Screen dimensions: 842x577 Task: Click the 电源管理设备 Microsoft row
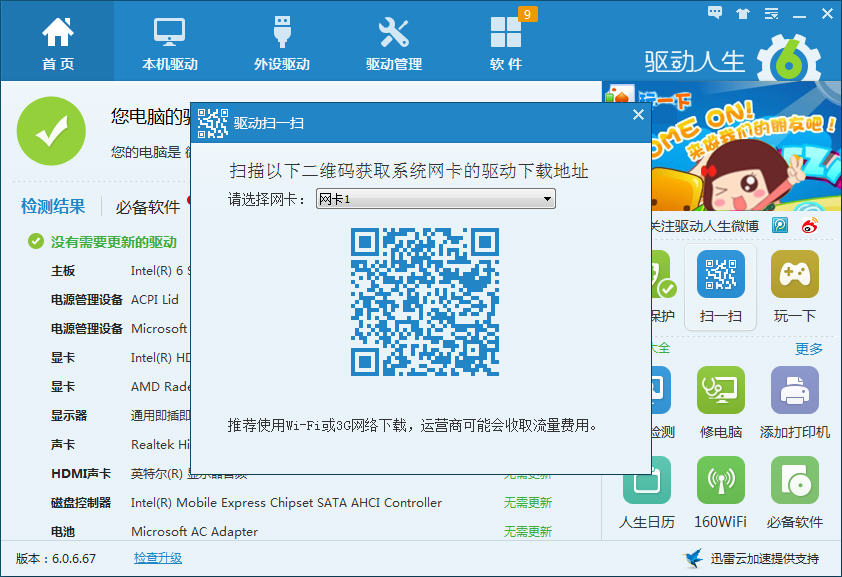click(x=120, y=329)
